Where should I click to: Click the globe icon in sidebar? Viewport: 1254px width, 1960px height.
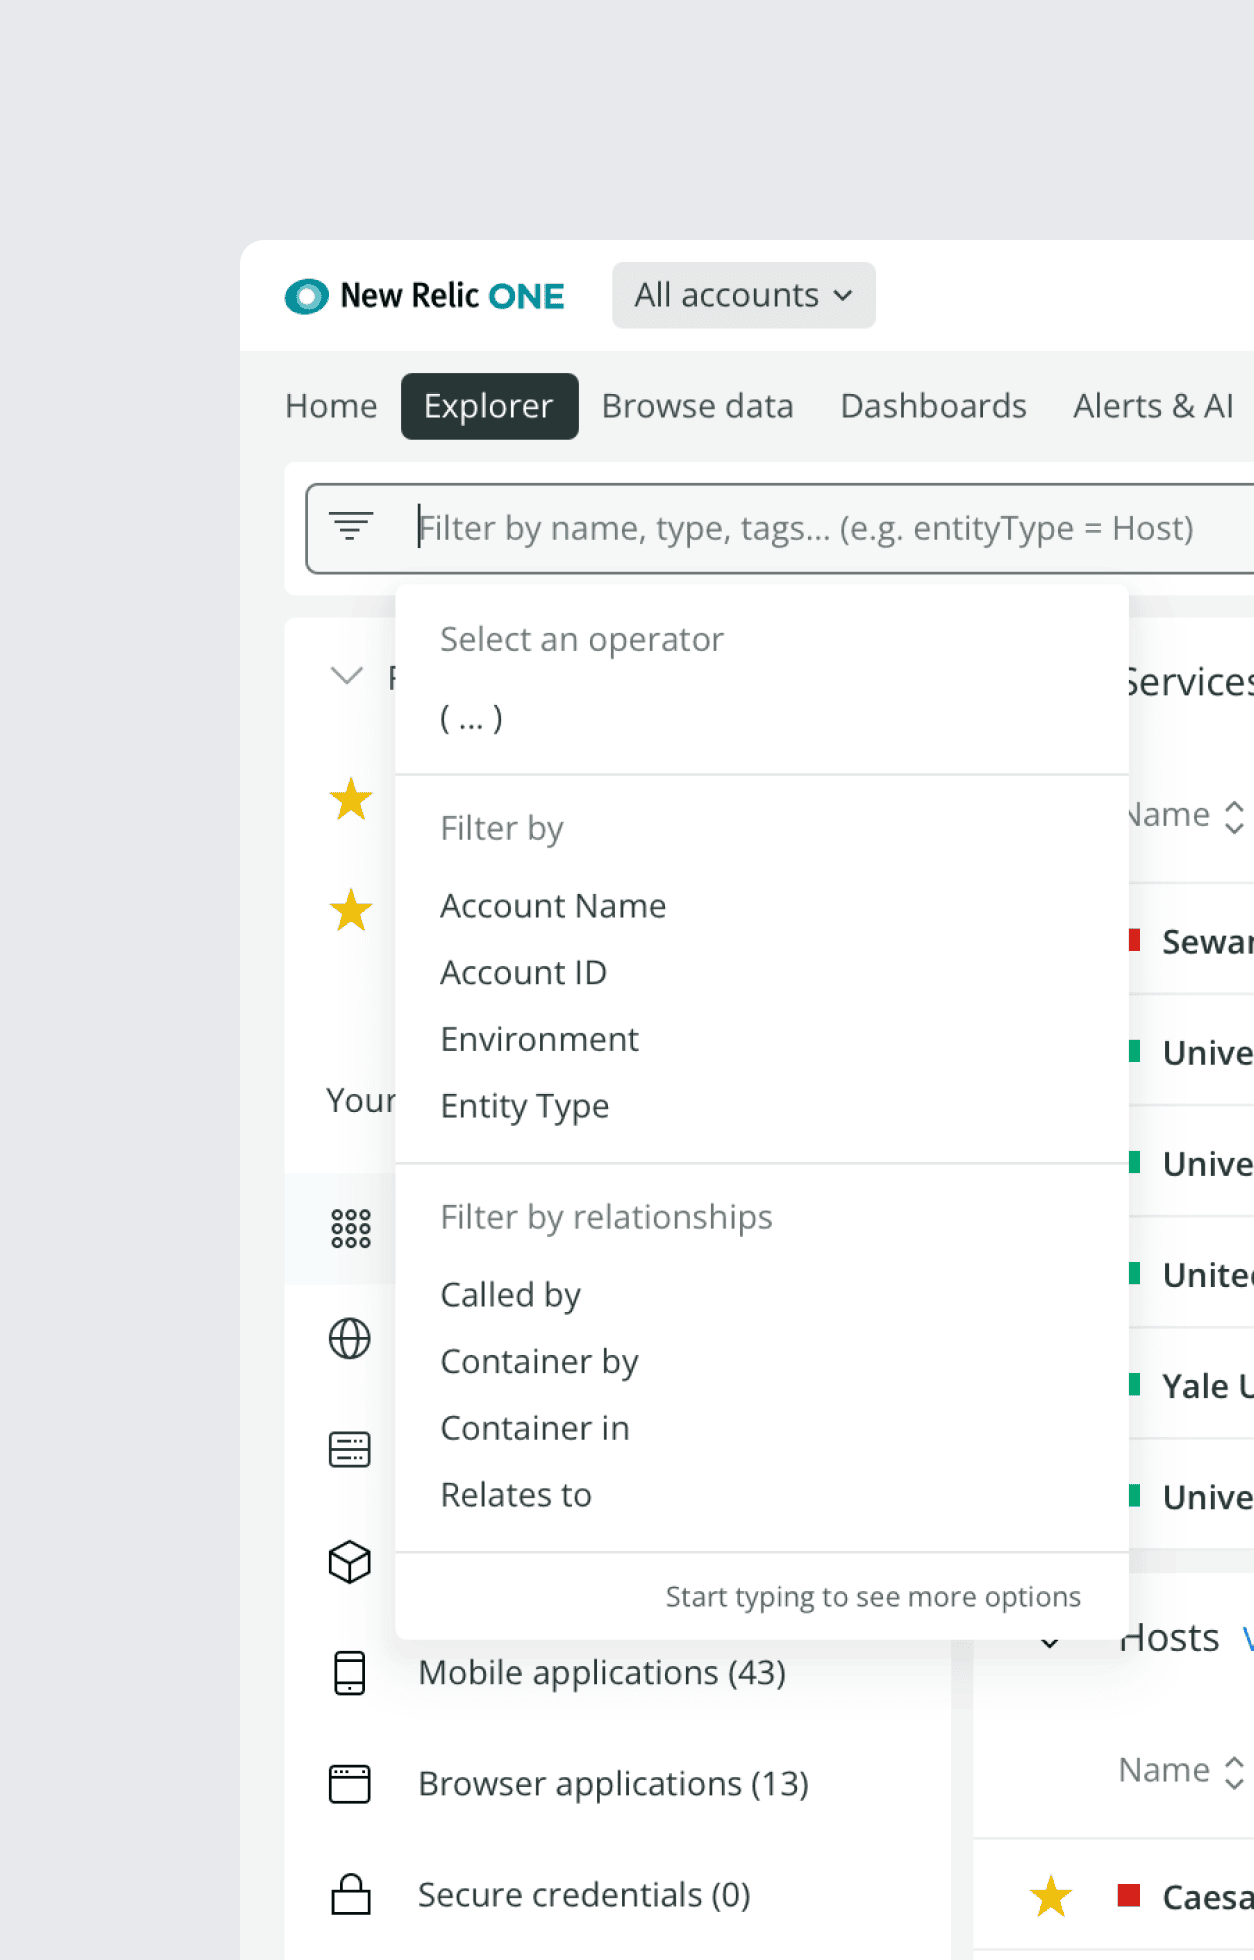click(350, 1339)
